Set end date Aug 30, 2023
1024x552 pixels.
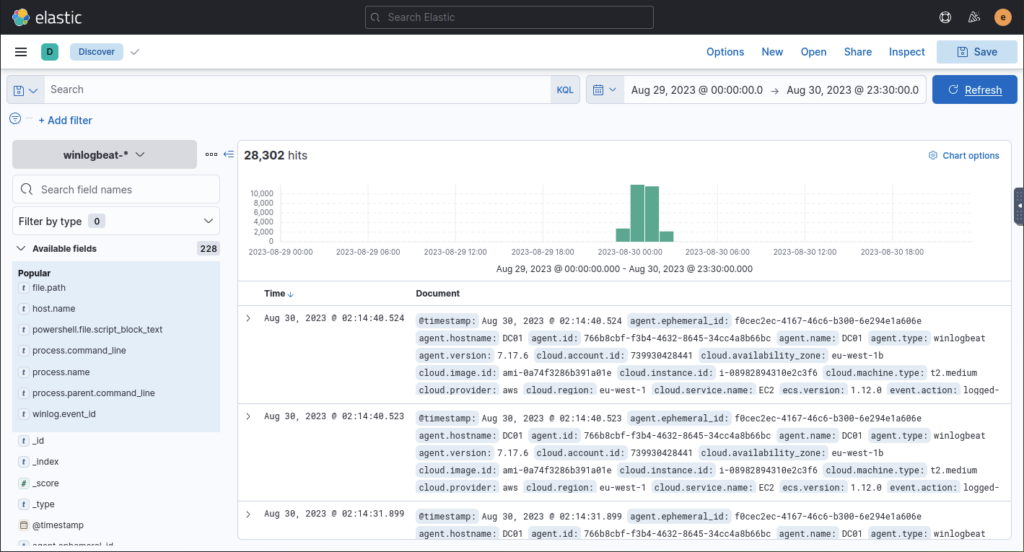pyautogui.click(x=852, y=90)
